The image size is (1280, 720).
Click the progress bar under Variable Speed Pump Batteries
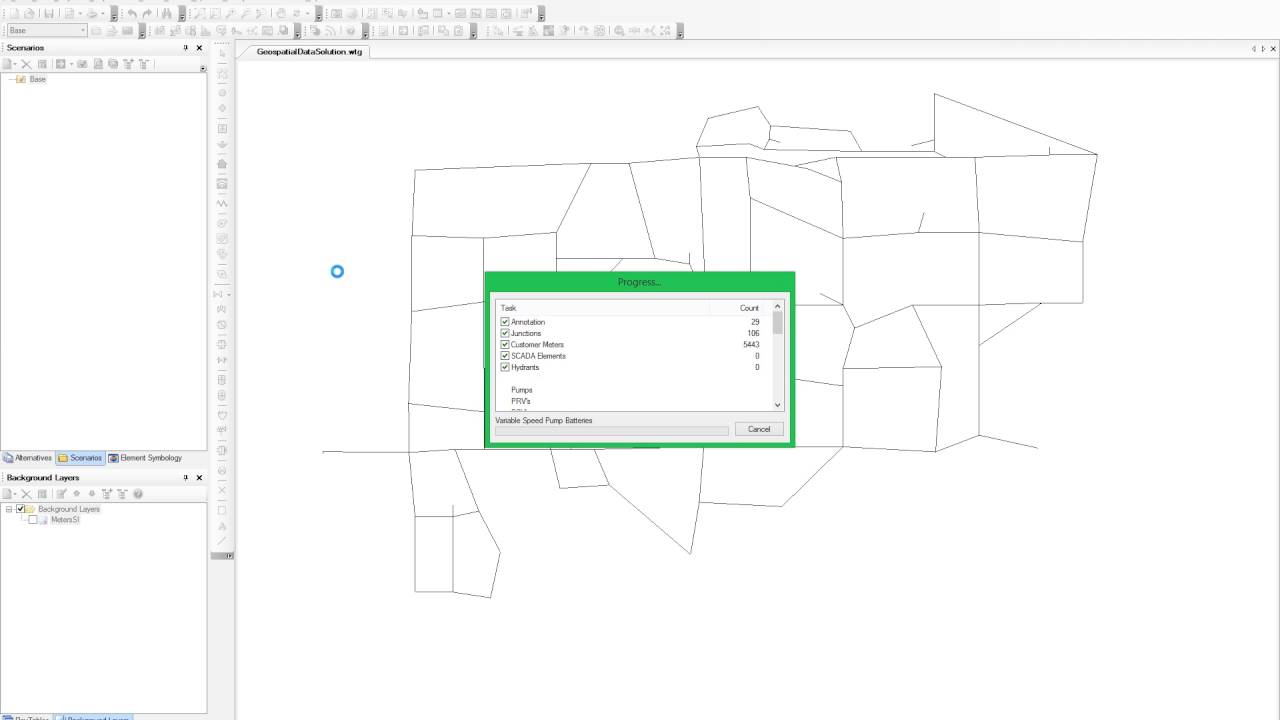(x=612, y=431)
